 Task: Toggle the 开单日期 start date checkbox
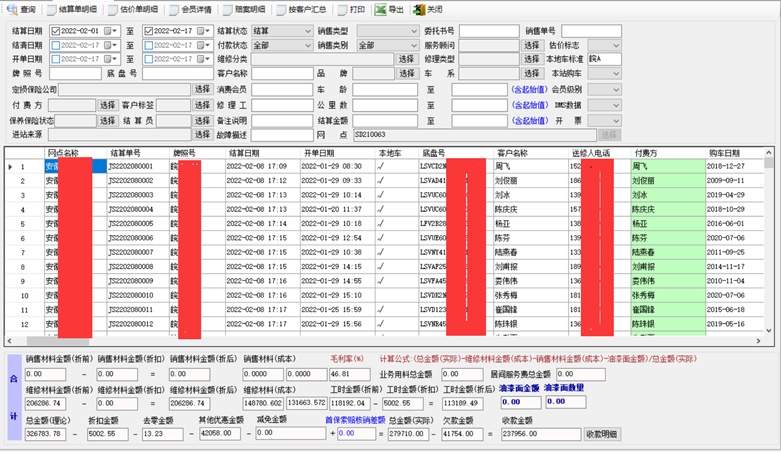(x=56, y=59)
